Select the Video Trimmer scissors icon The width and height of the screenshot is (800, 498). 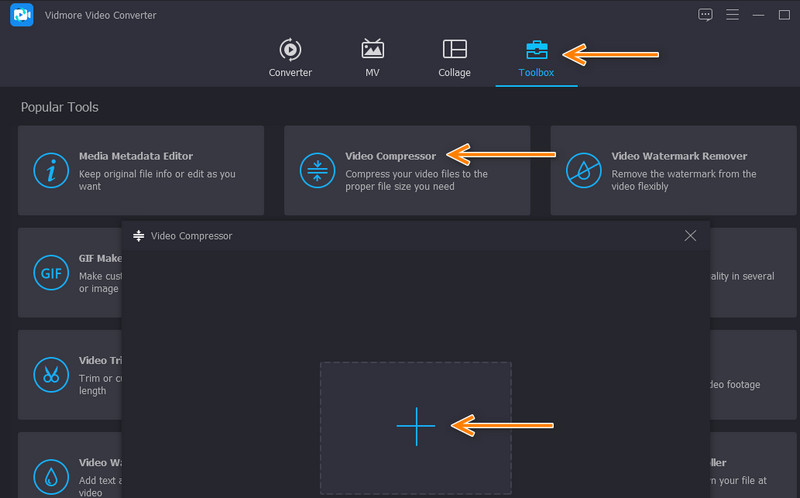click(x=50, y=374)
